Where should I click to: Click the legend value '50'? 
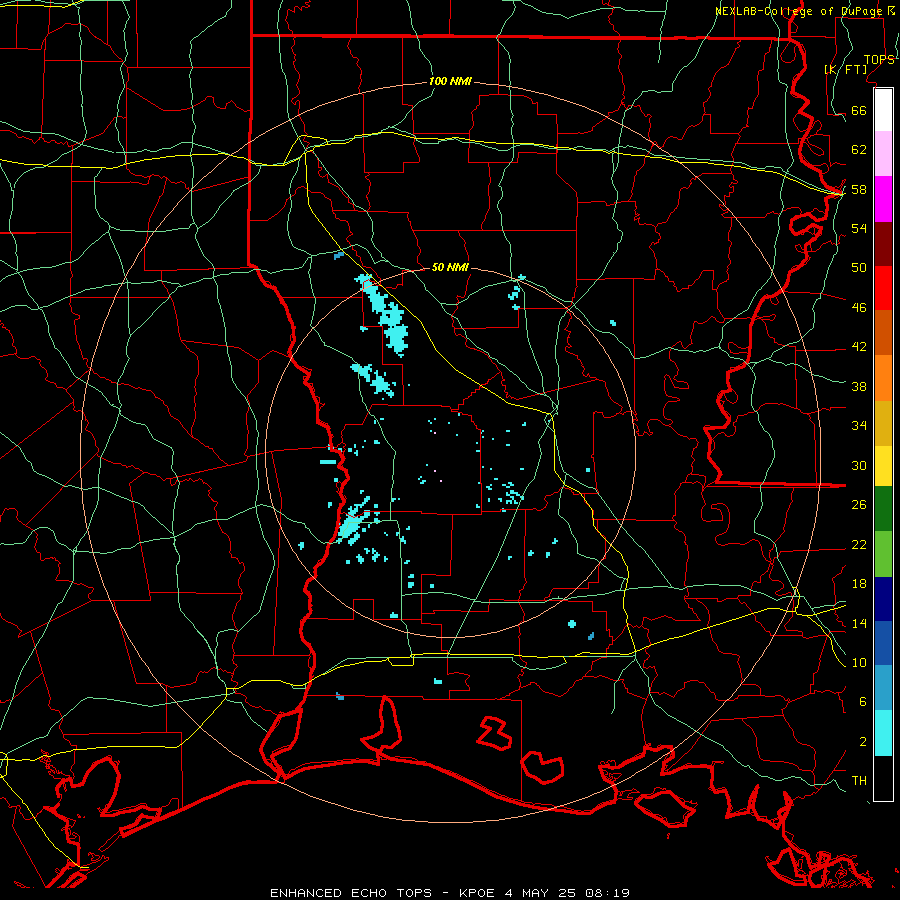click(x=859, y=267)
